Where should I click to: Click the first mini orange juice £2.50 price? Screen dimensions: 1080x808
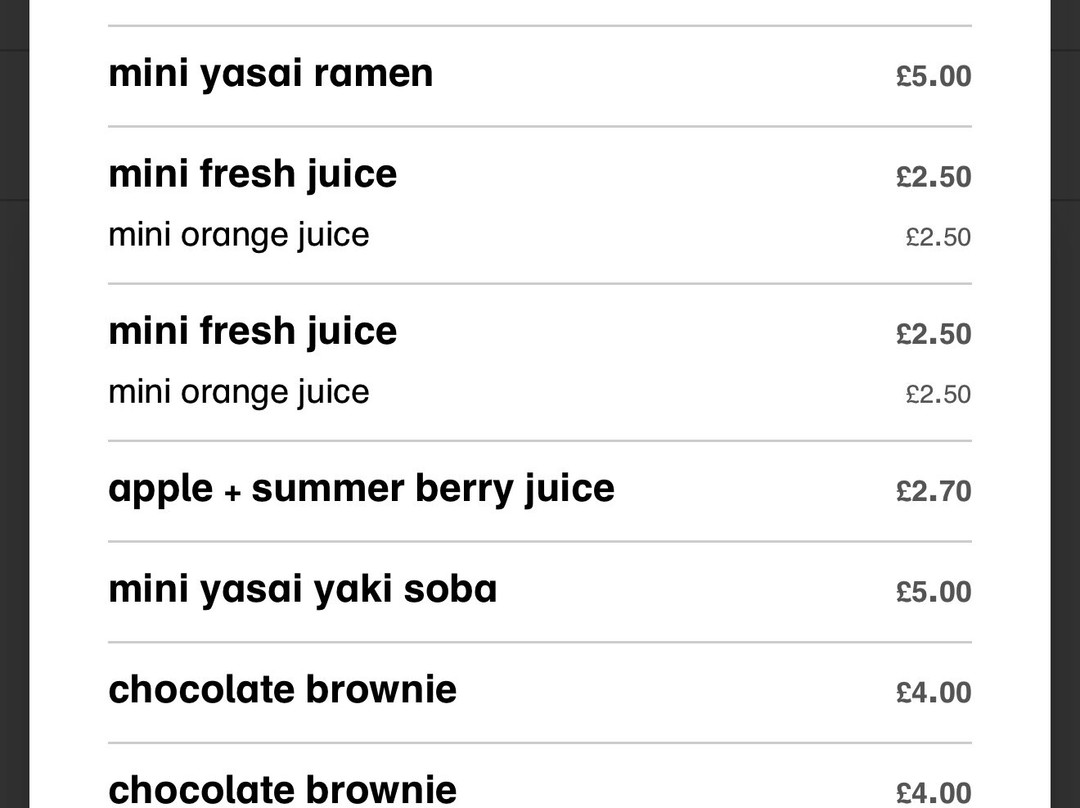pos(938,238)
